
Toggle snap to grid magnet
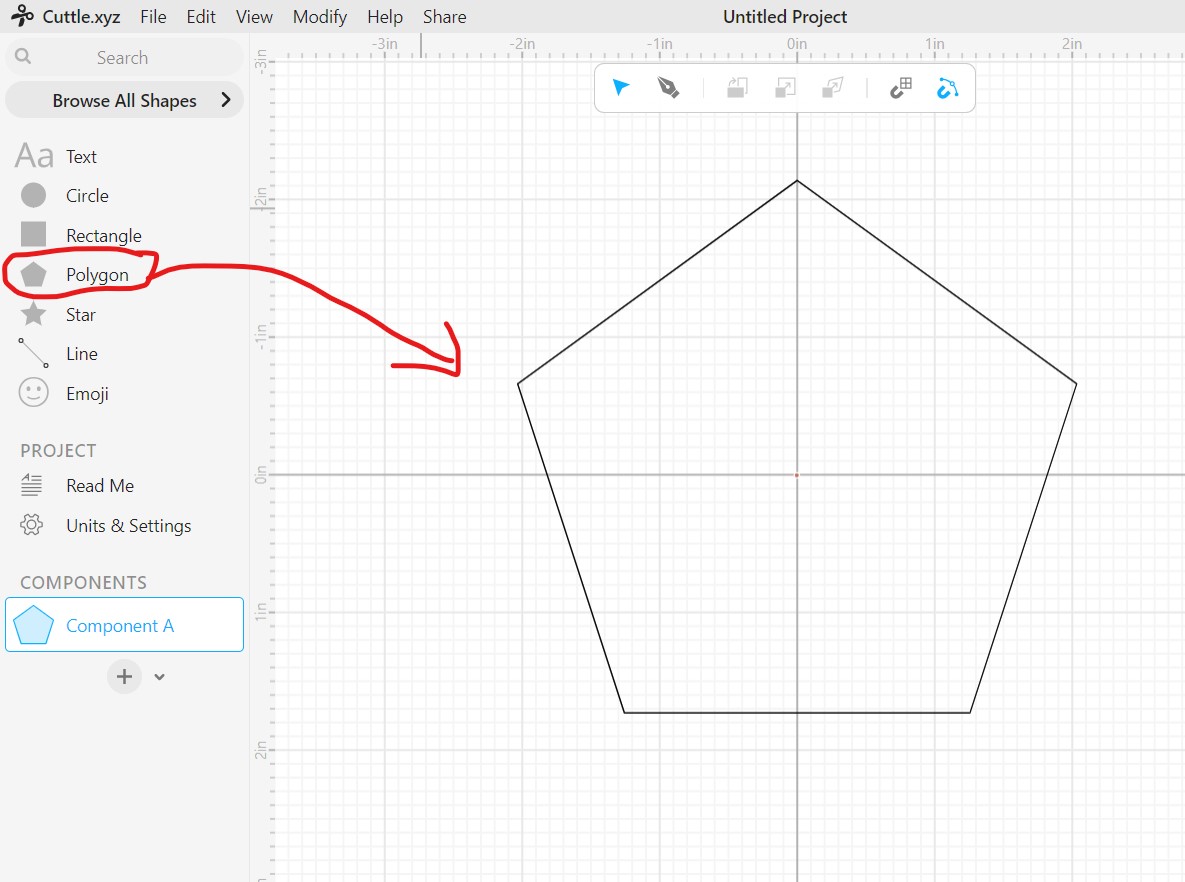[x=900, y=88]
